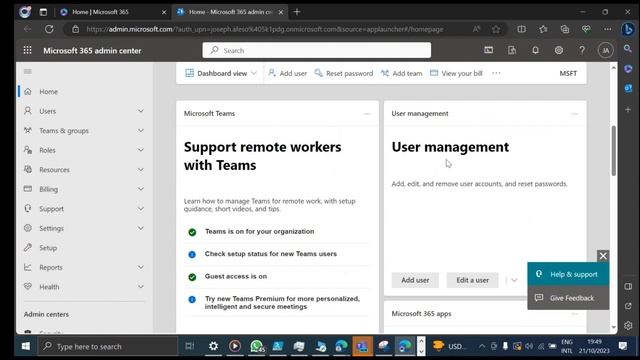640x360 pixels.
Task: Focus the admin center Search box
Action: (317, 50)
